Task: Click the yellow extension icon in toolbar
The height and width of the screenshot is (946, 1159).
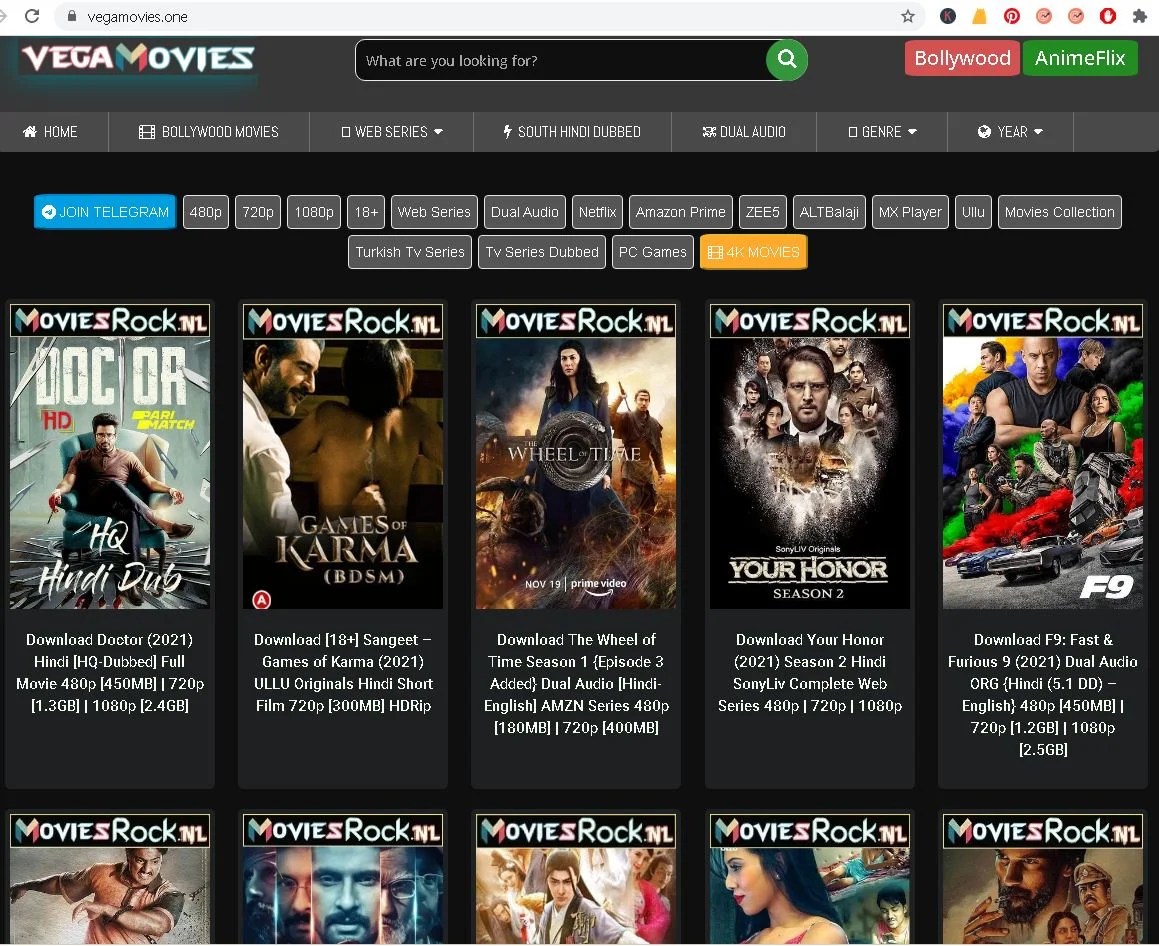Action: (979, 16)
